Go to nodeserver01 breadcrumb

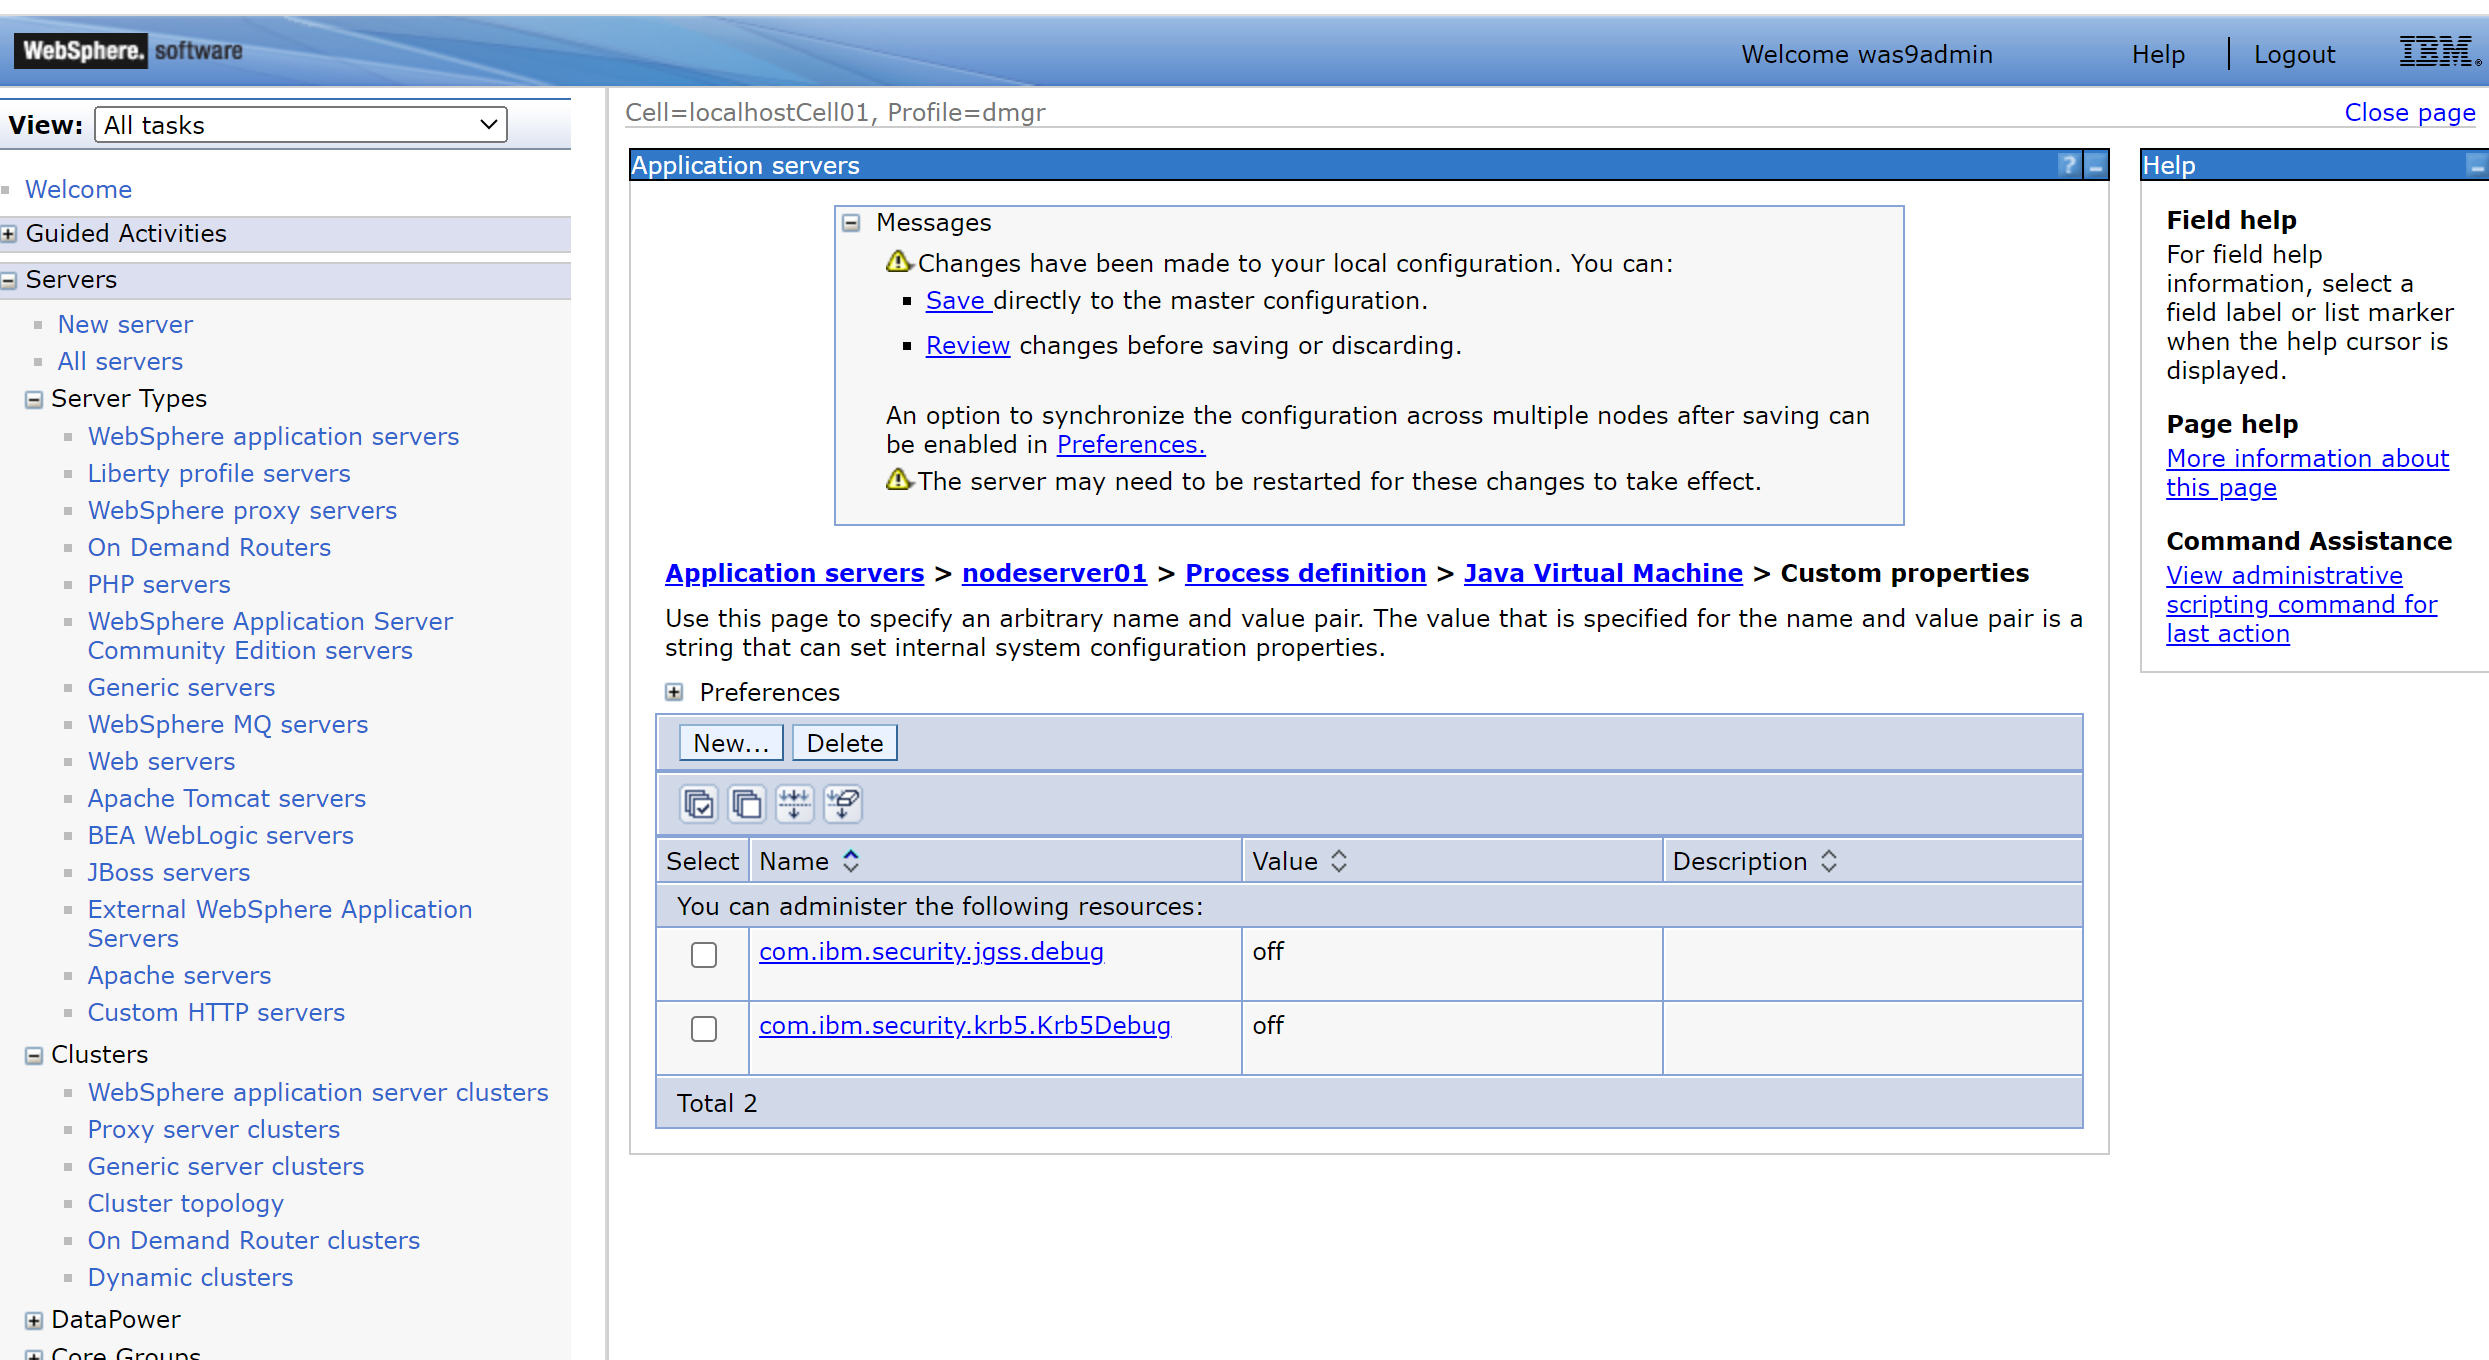pos(1054,573)
